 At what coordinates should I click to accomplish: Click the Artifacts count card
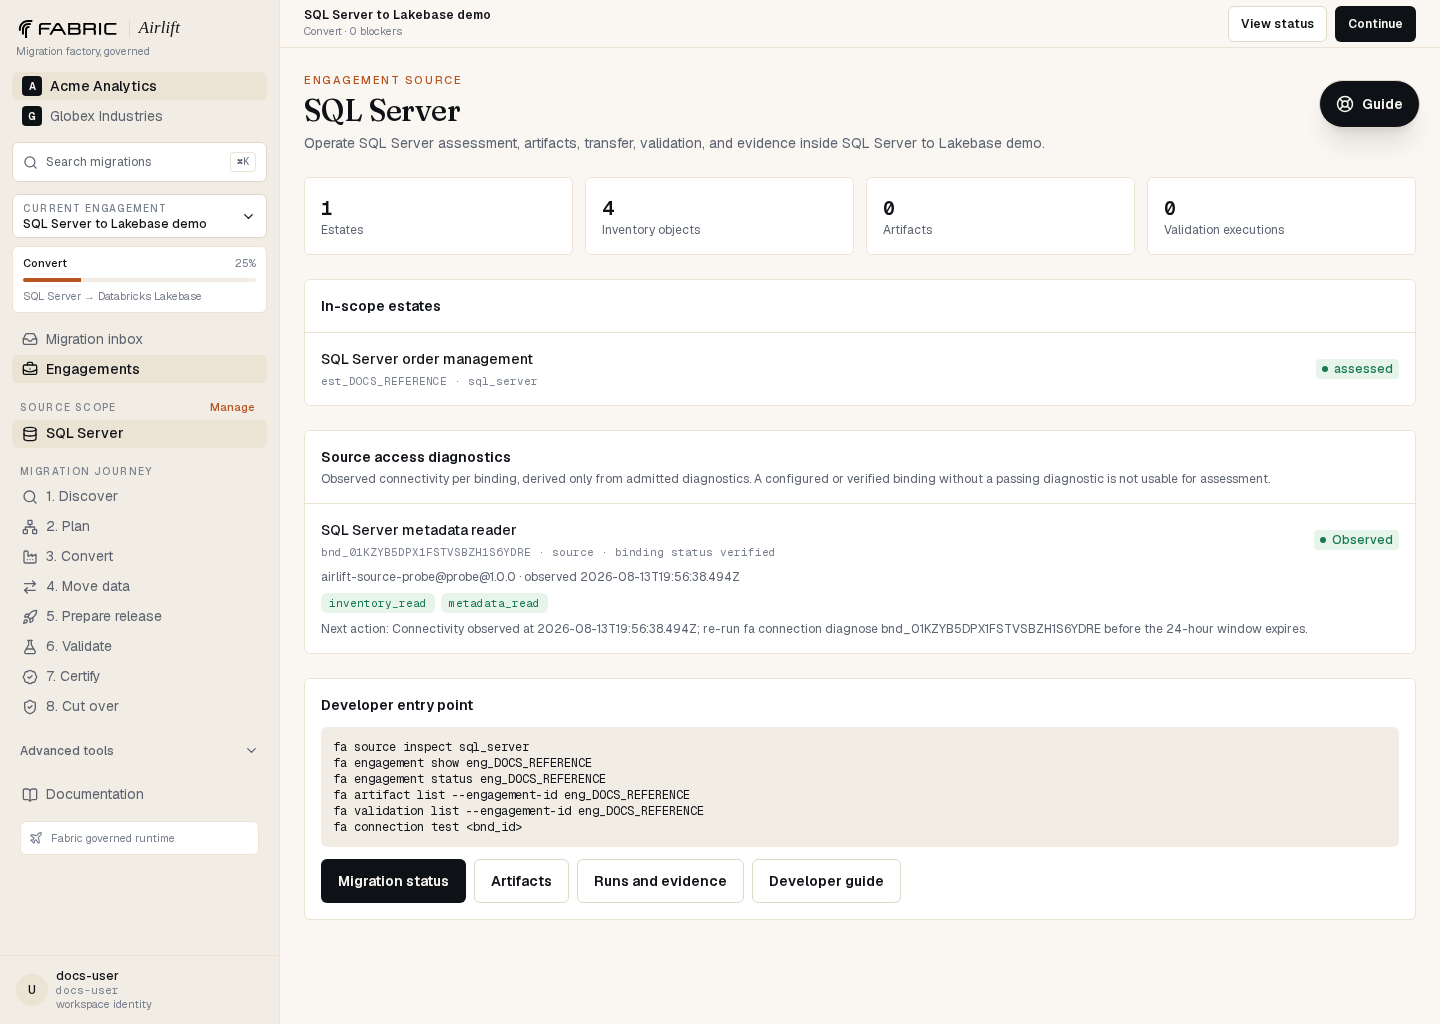[1000, 216]
